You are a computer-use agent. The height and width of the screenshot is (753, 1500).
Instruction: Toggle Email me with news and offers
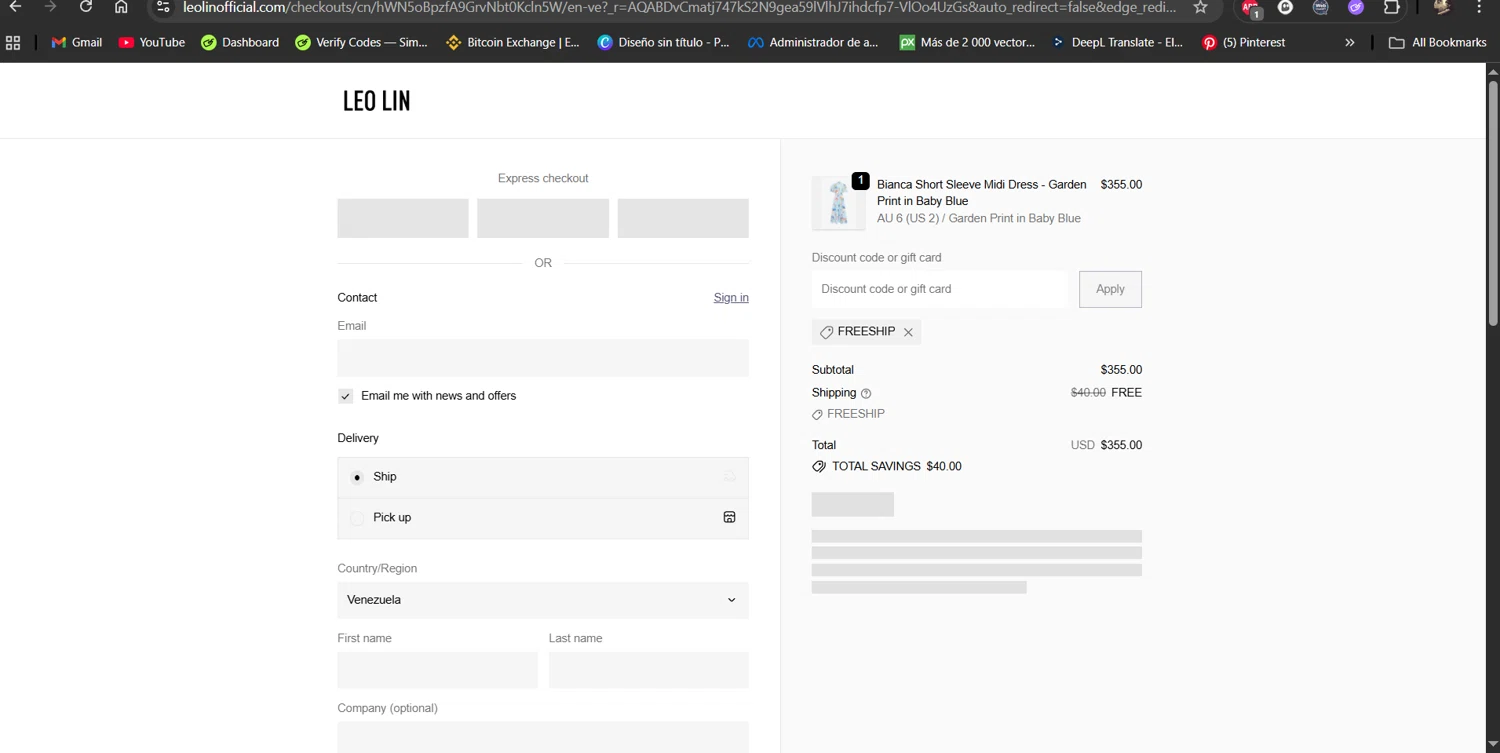point(345,396)
